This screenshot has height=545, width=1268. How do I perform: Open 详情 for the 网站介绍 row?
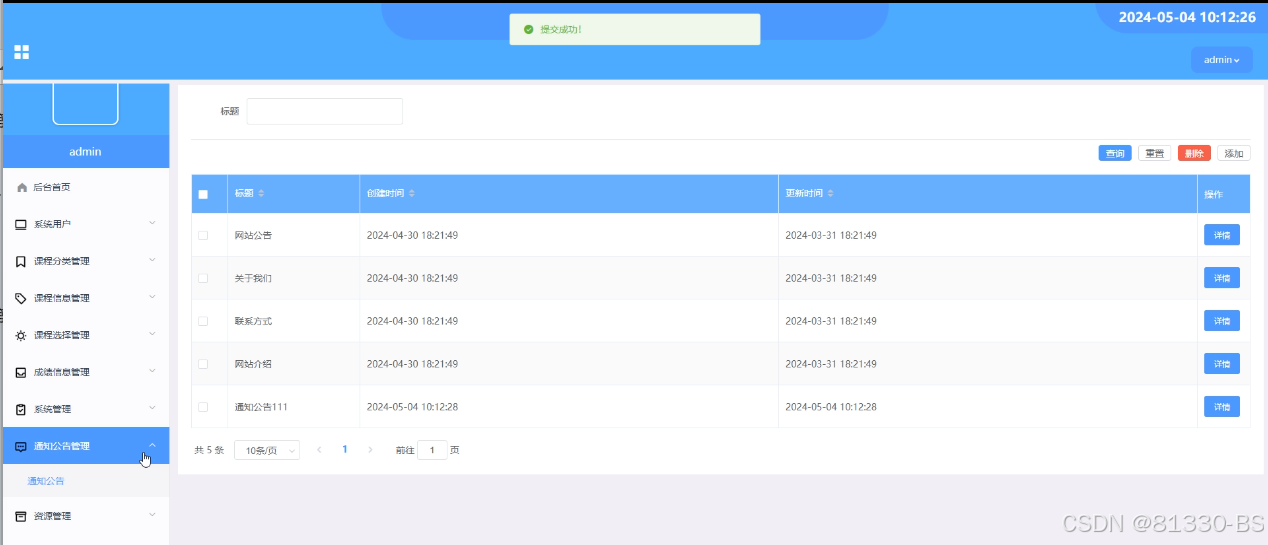(x=1222, y=364)
